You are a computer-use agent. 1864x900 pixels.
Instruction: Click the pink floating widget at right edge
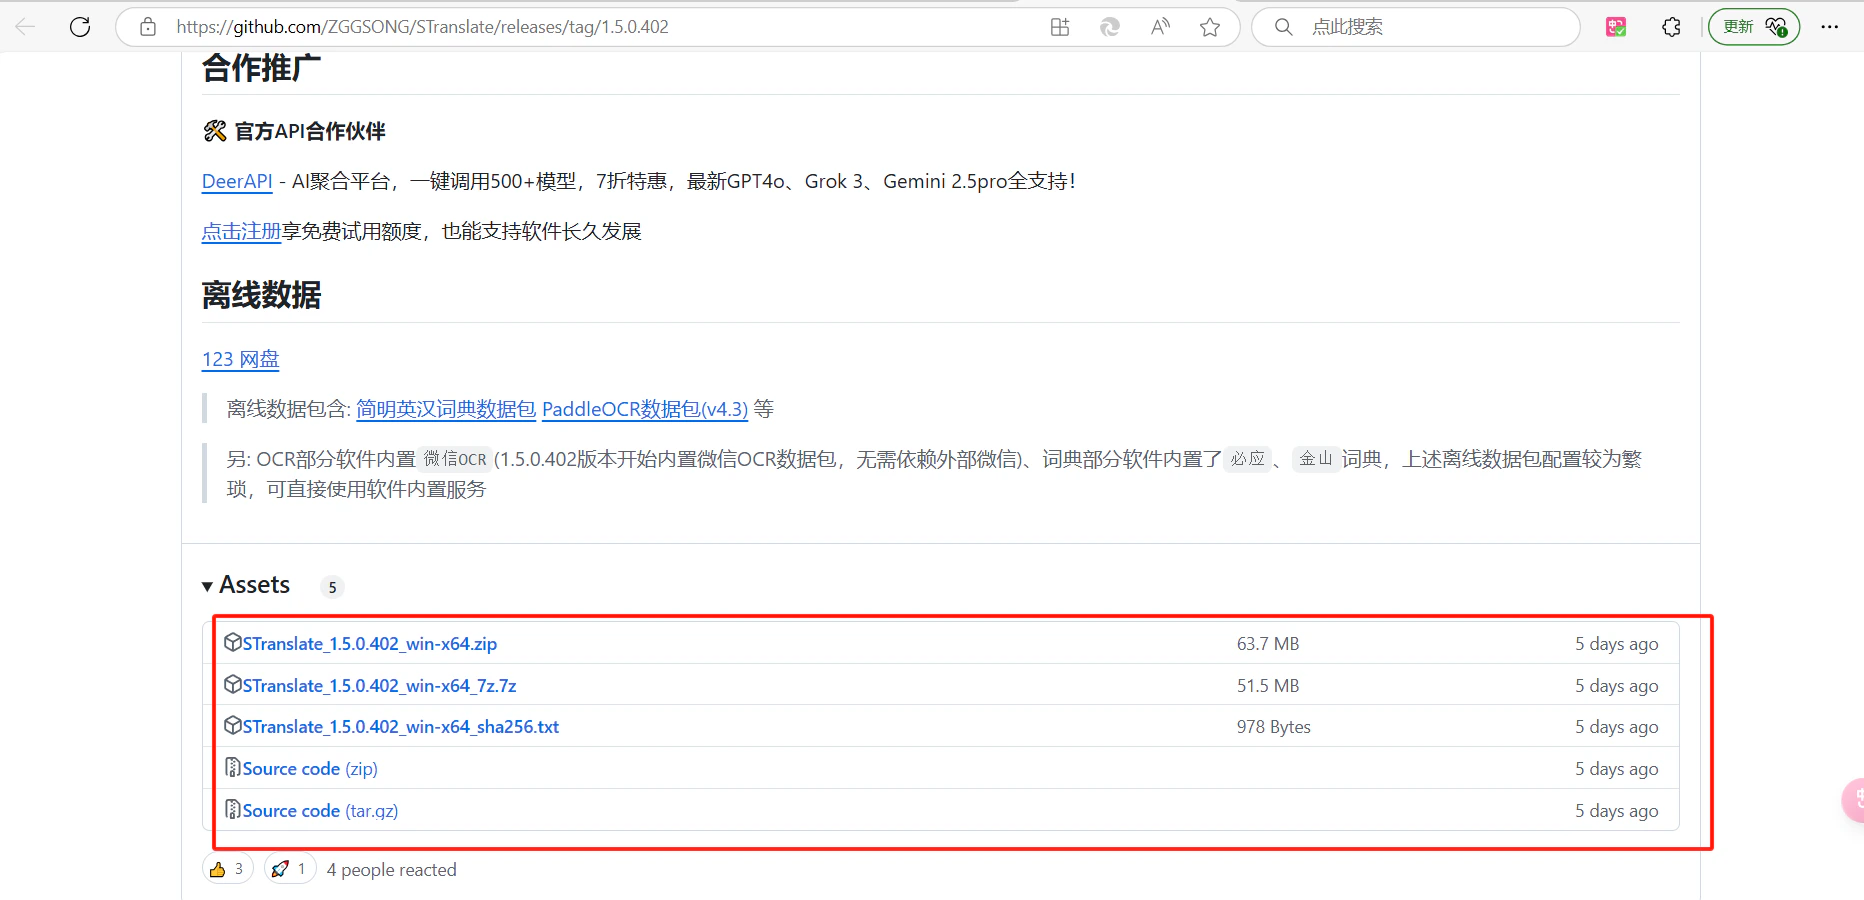1854,800
